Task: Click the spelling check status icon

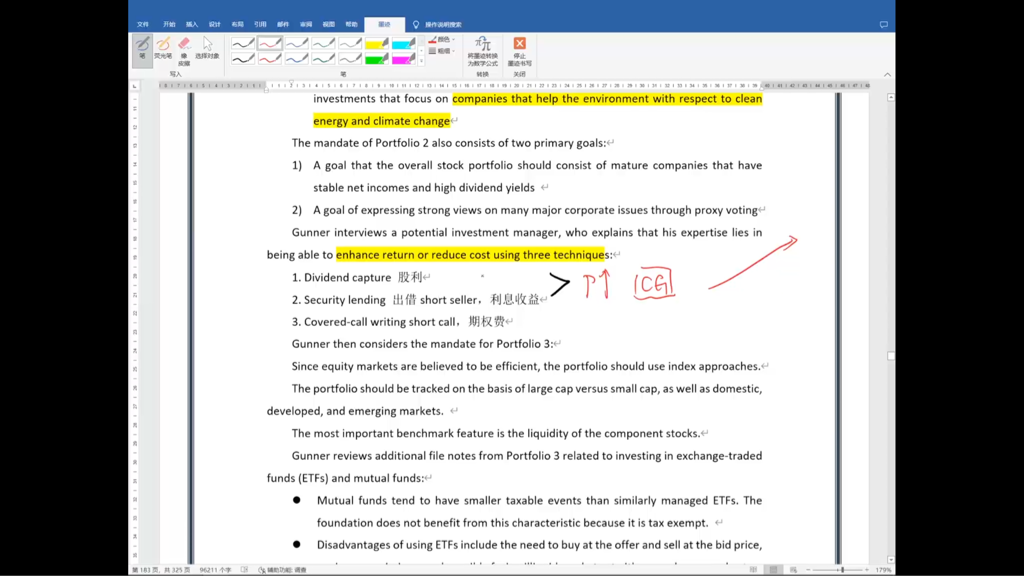Action: point(244,570)
